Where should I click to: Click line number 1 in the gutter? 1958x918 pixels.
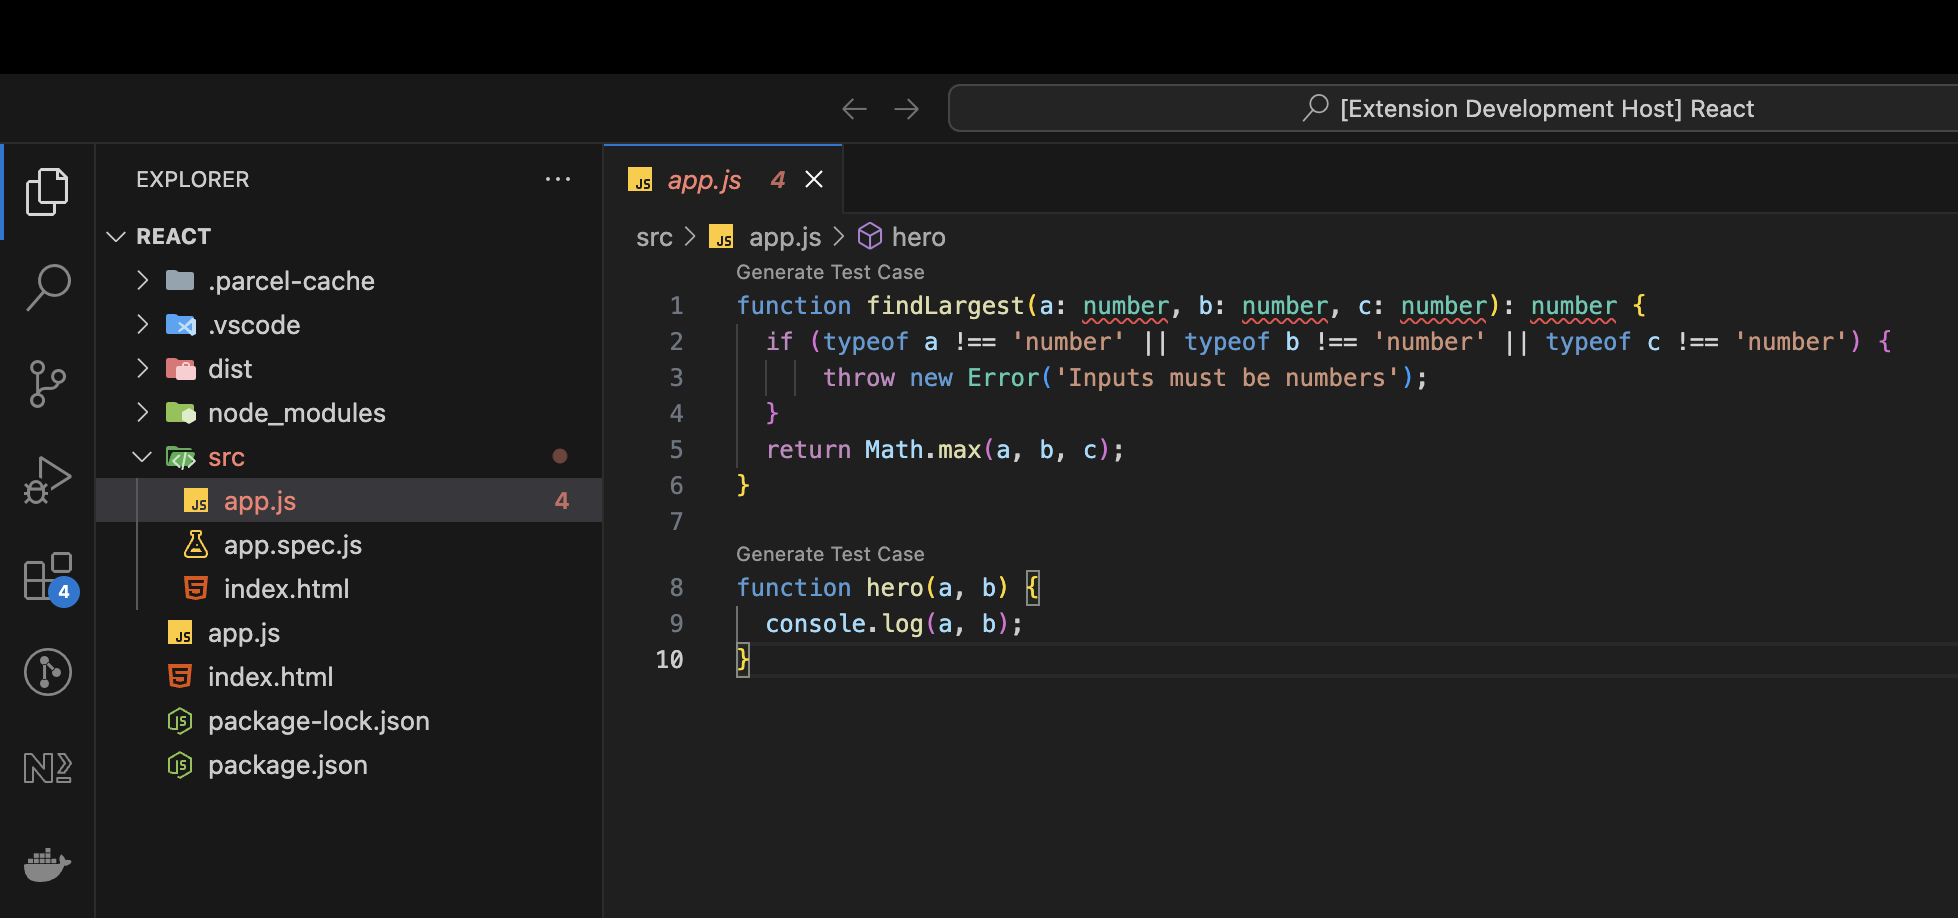coord(676,305)
